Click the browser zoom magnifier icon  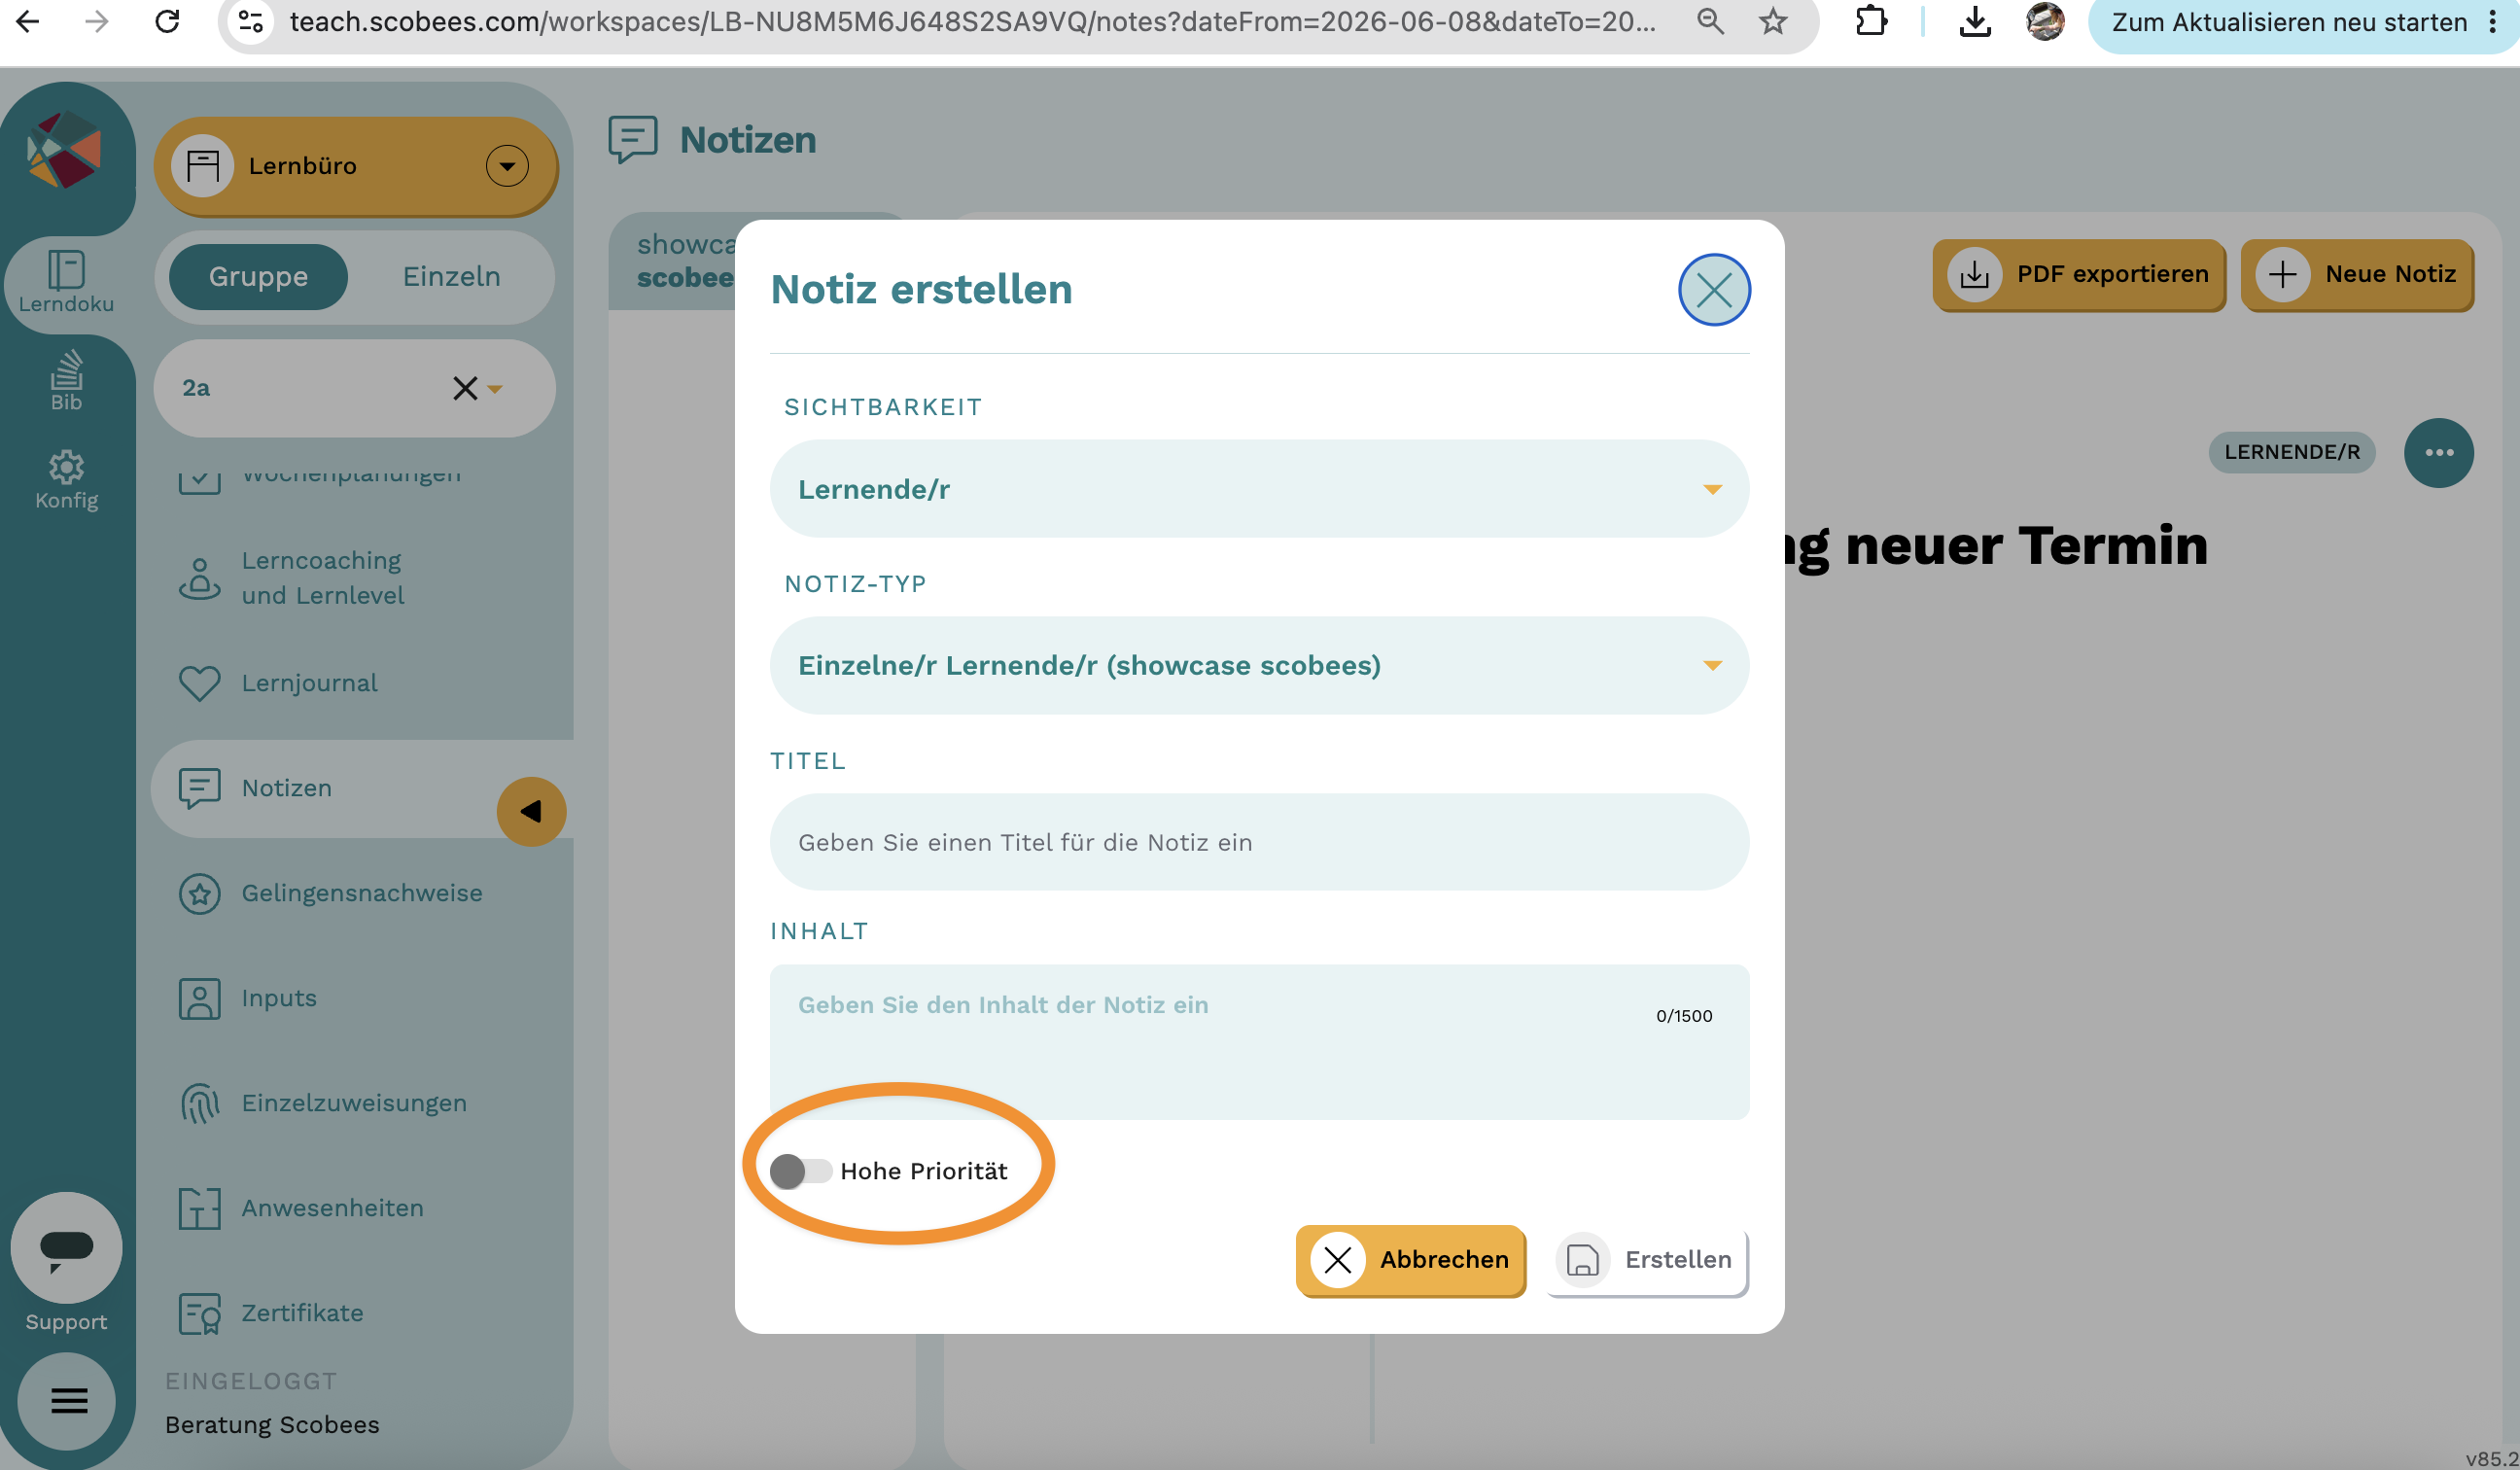coord(1710,21)
